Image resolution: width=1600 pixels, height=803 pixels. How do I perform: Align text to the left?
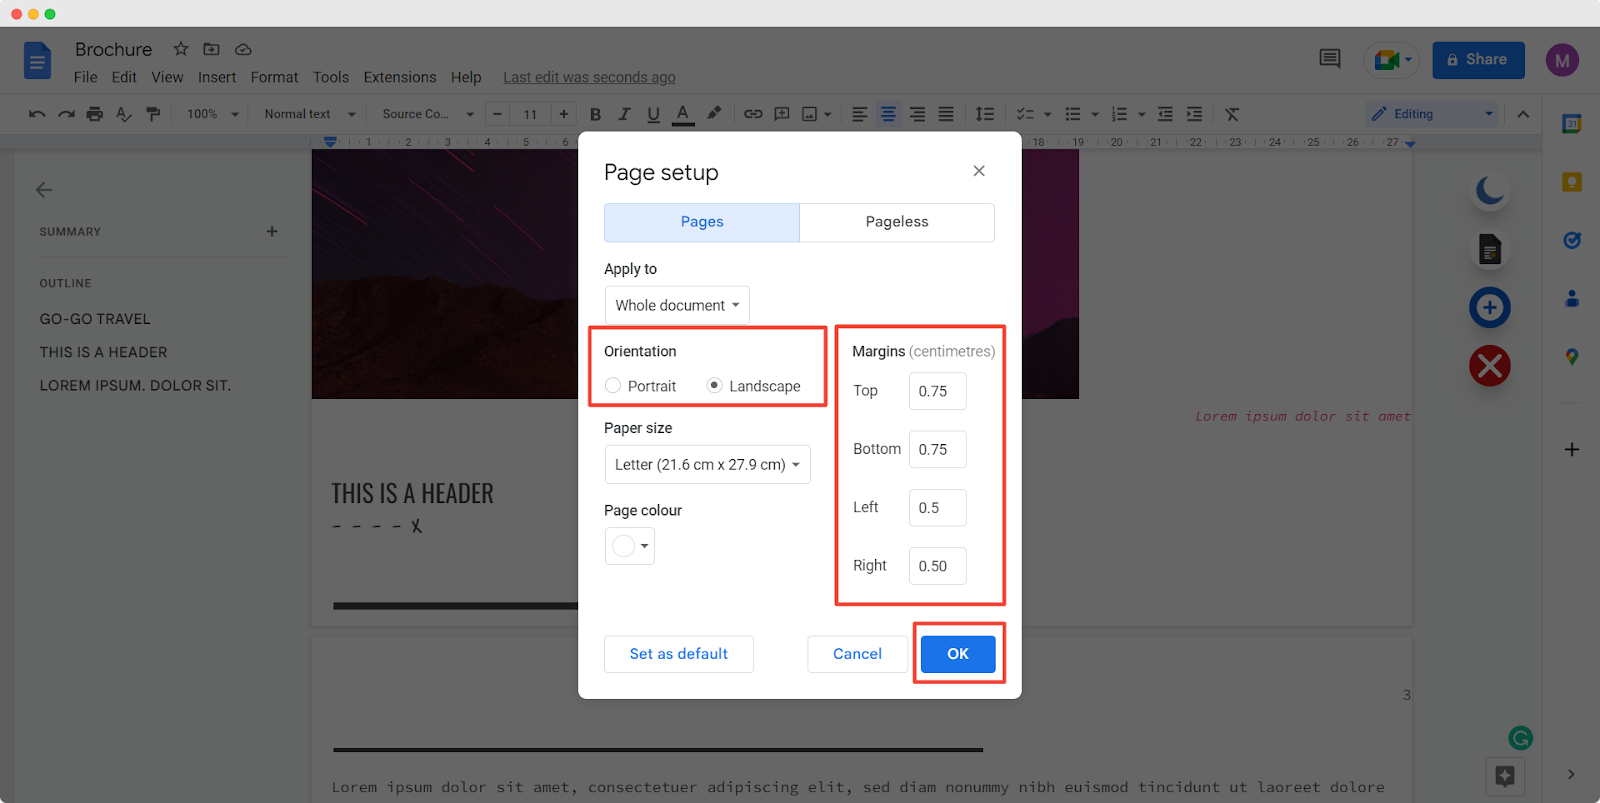(859, 114)
